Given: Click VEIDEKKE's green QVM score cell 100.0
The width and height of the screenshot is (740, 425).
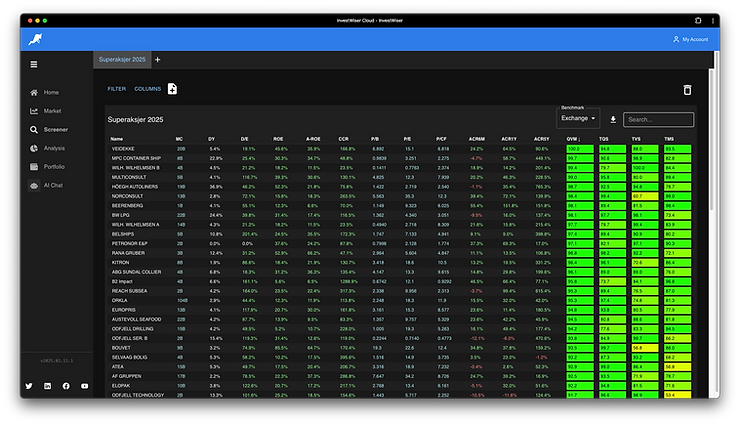Looking at the screenshot, I should (x=580, y=149).
